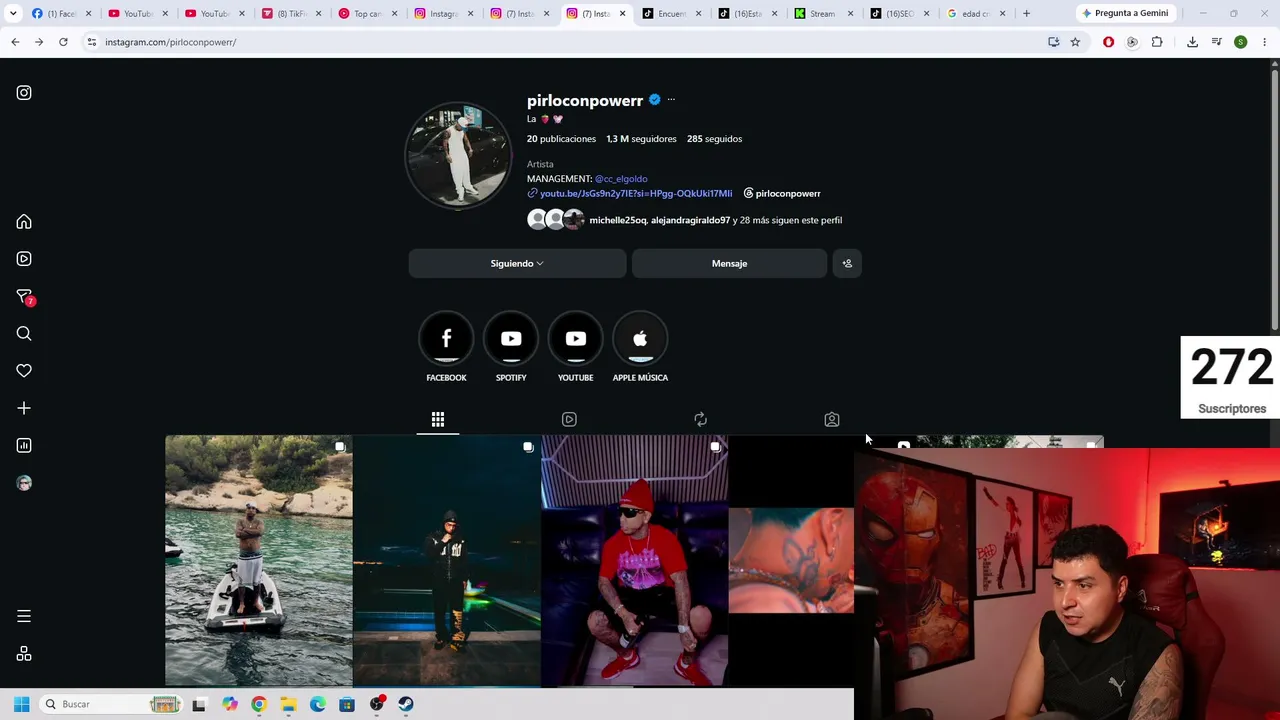Open the tab search dropdown arrow

pos(13,13)
